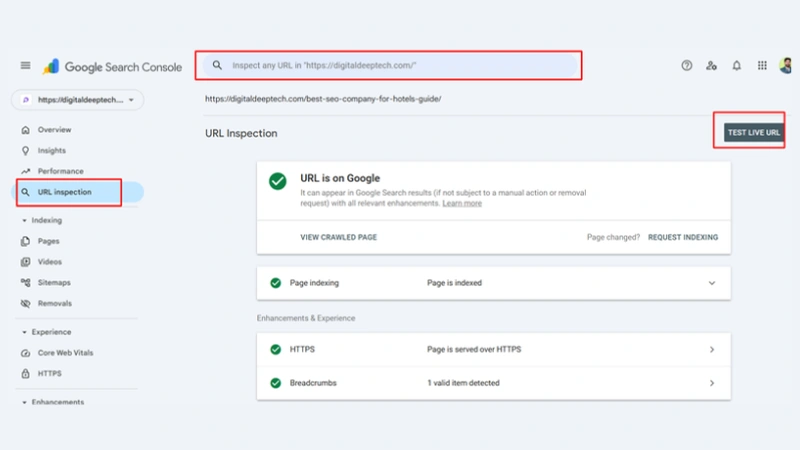The image size is (800, 450).
Task: Open the help question mark icon
Action: (x=687, y=65)
